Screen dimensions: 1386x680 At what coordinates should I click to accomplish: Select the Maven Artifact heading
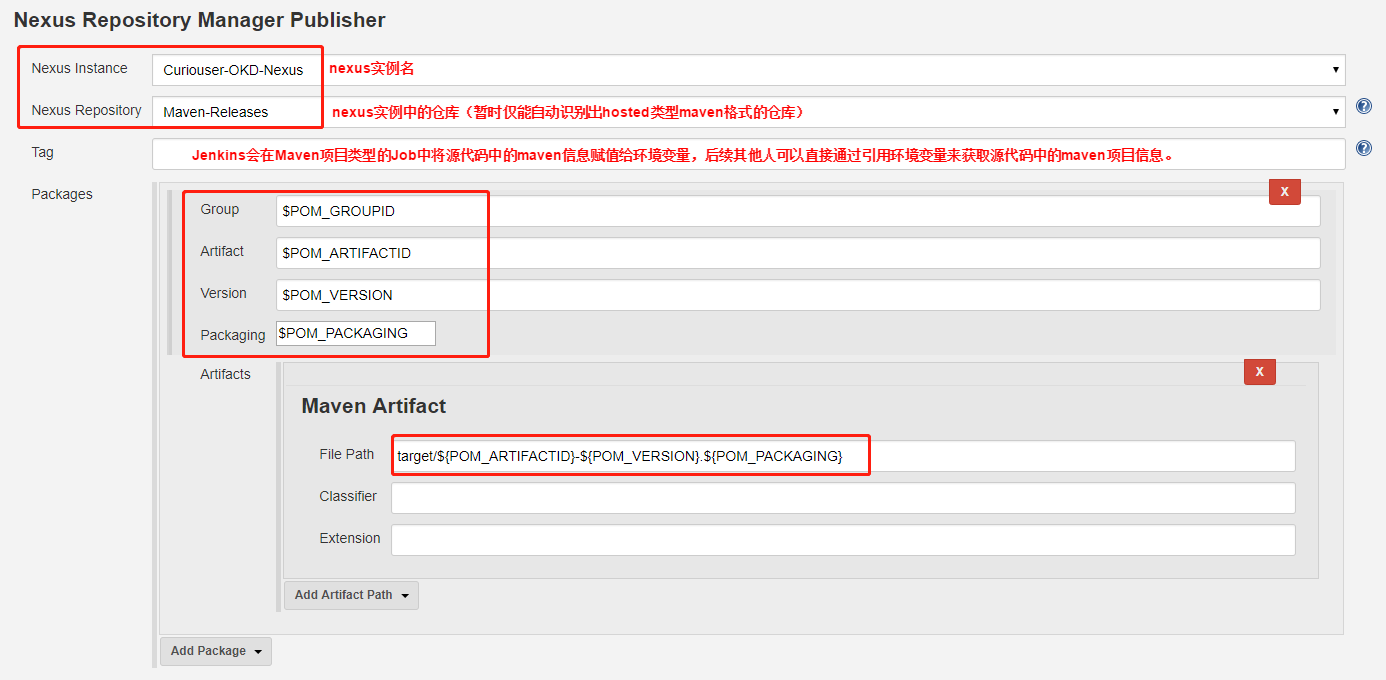(x=374, y=406)
